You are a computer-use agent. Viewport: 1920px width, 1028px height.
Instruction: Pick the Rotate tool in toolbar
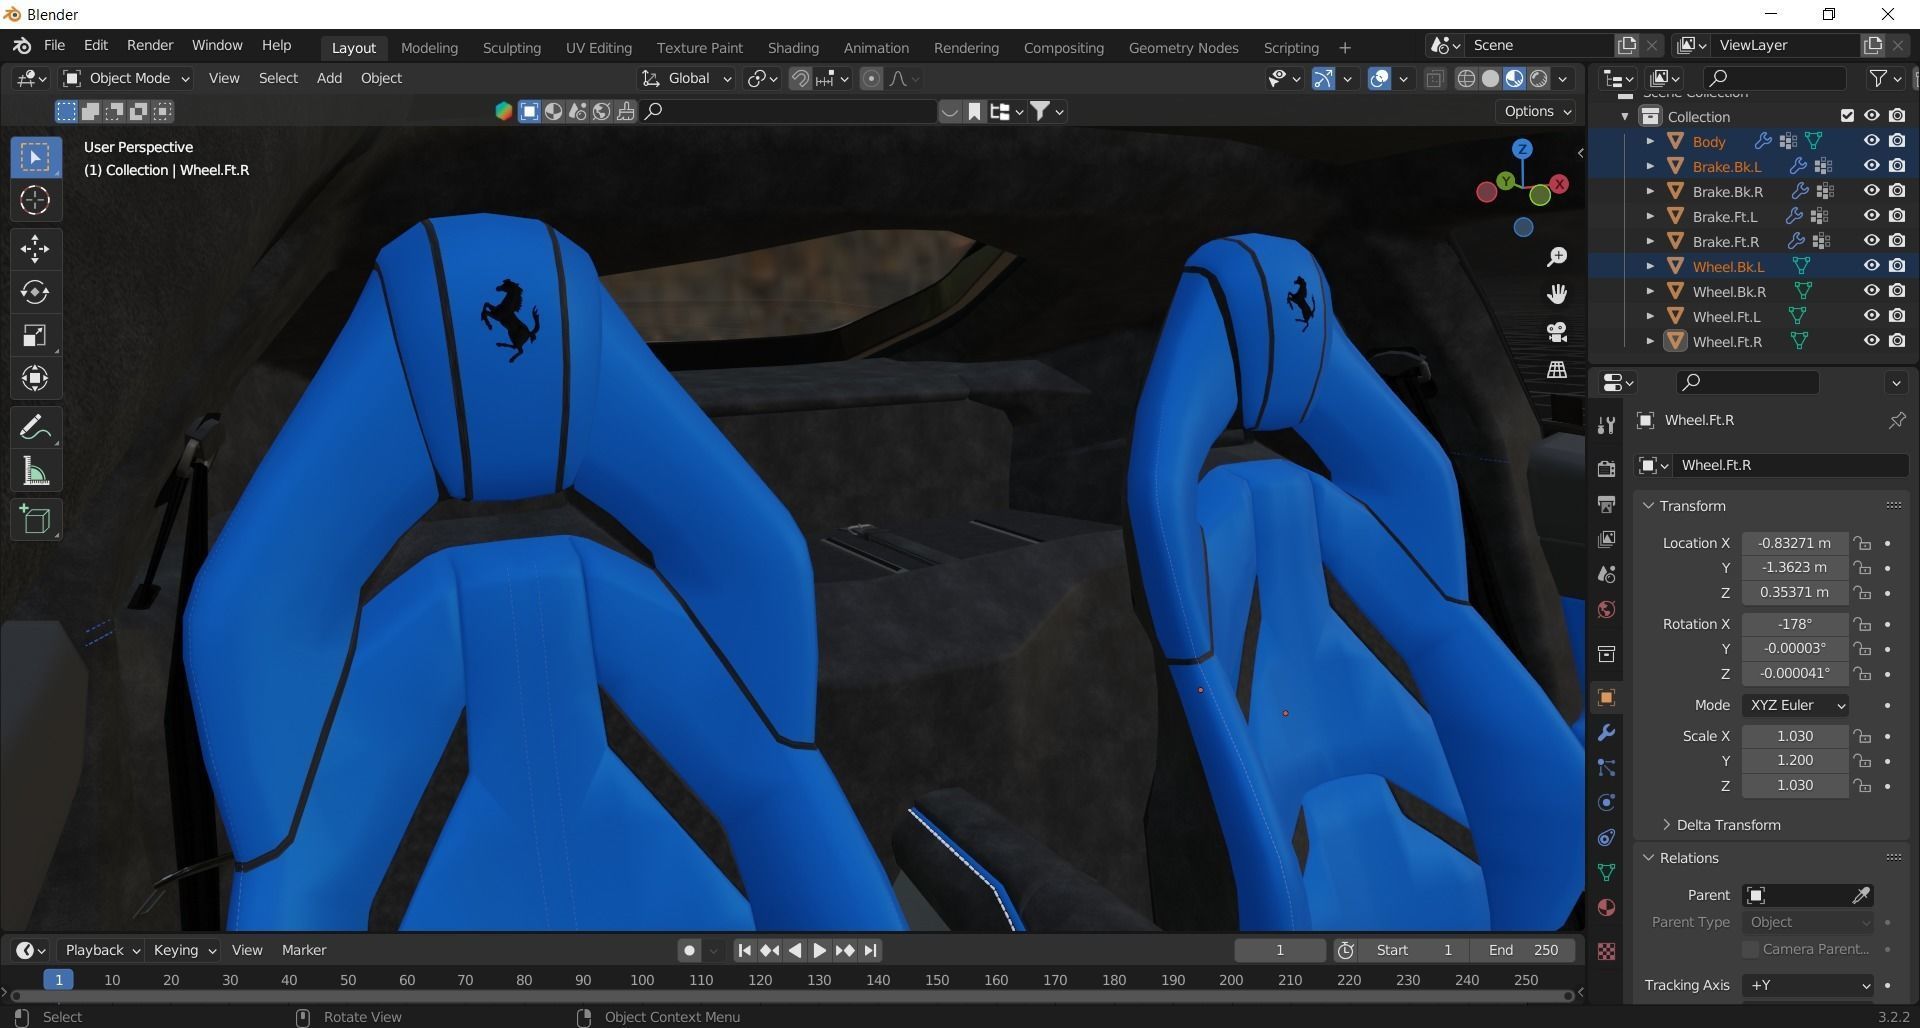[x=36, y=292]
